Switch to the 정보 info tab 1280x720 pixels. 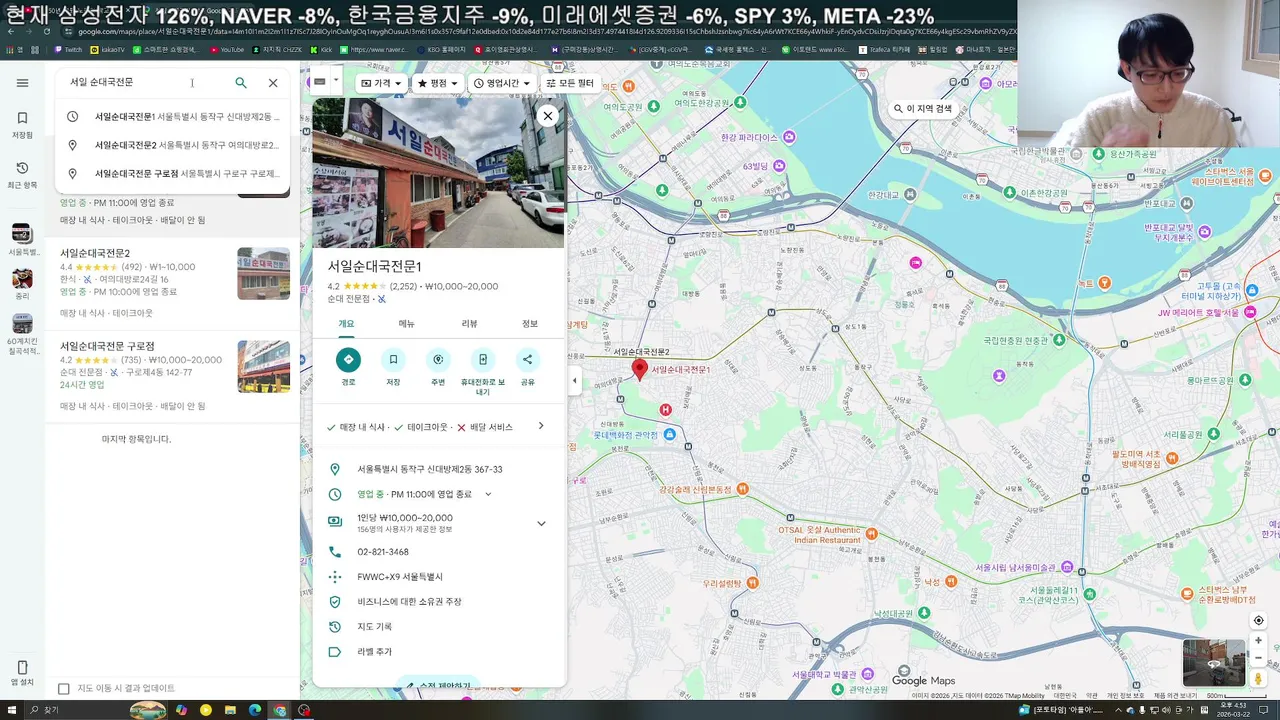(x=530, y=324)
